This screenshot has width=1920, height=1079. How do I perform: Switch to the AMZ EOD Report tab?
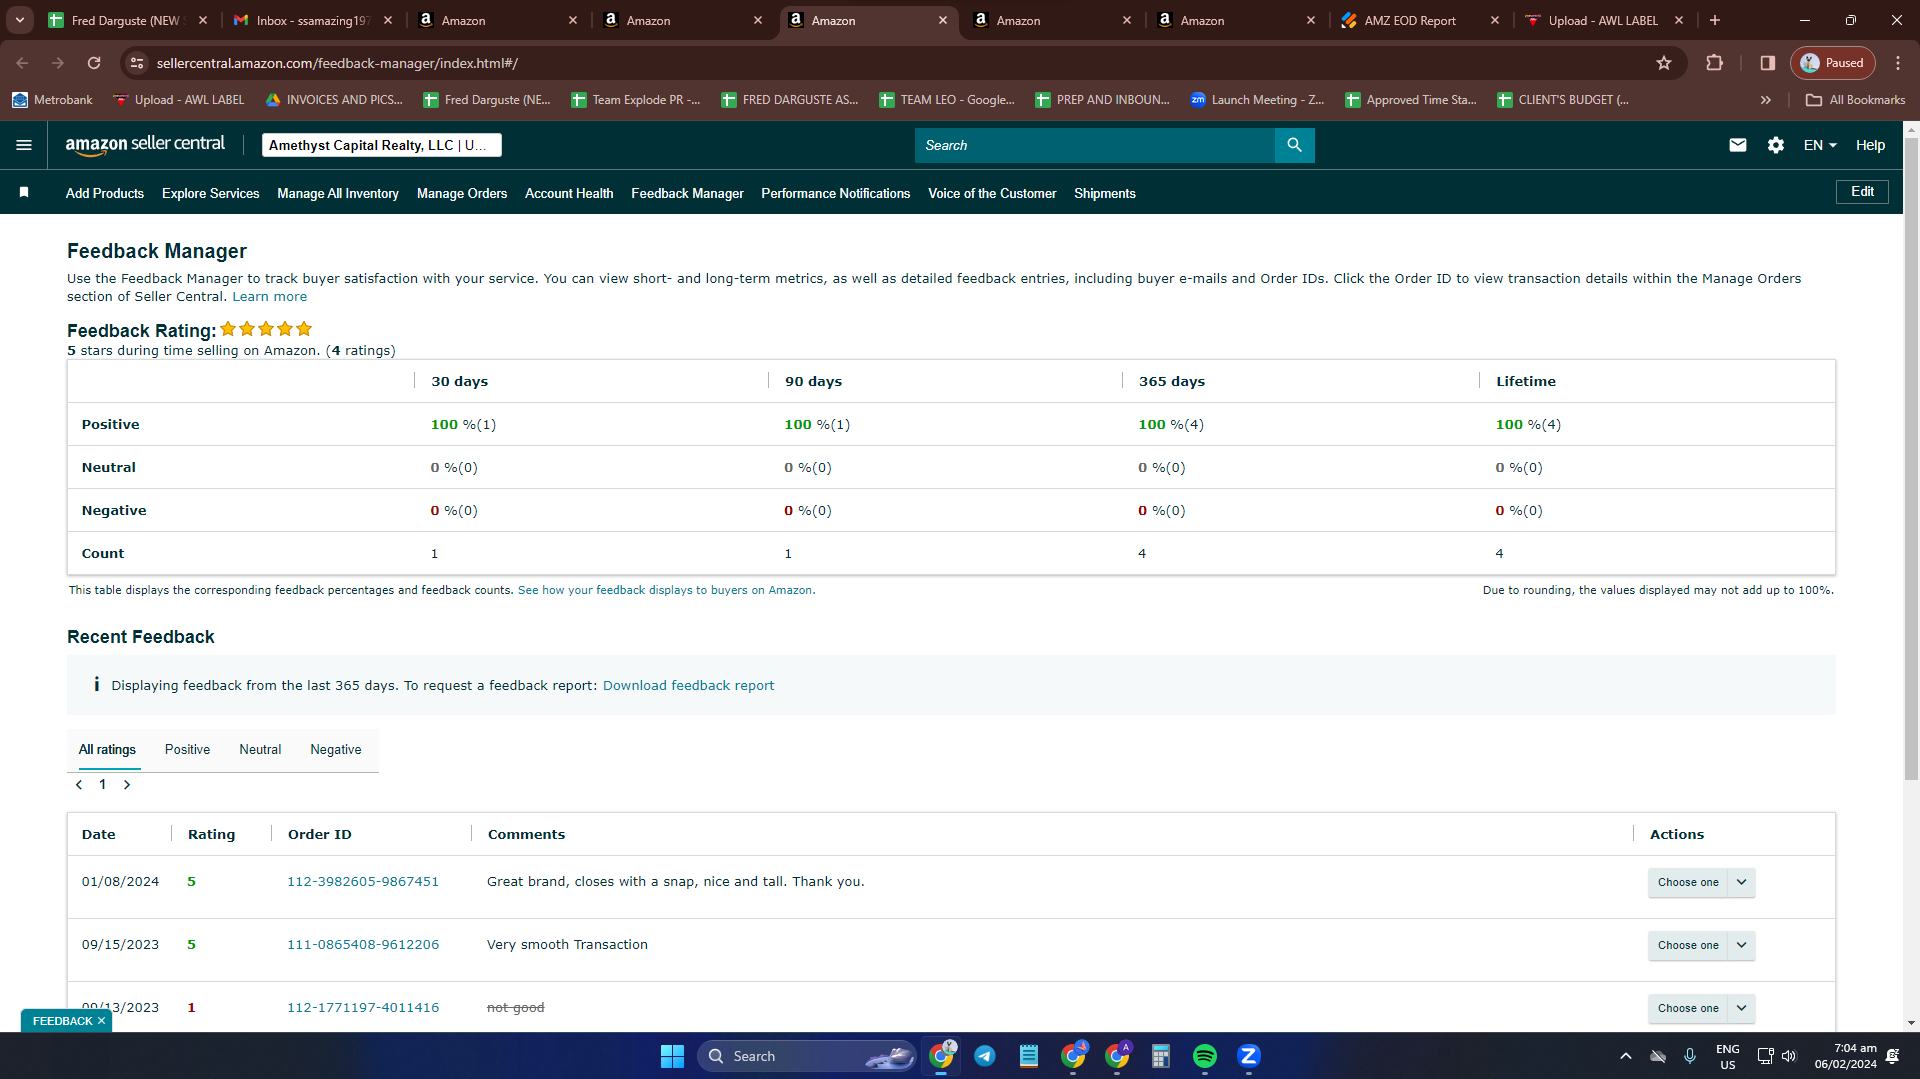point(1421,20)
